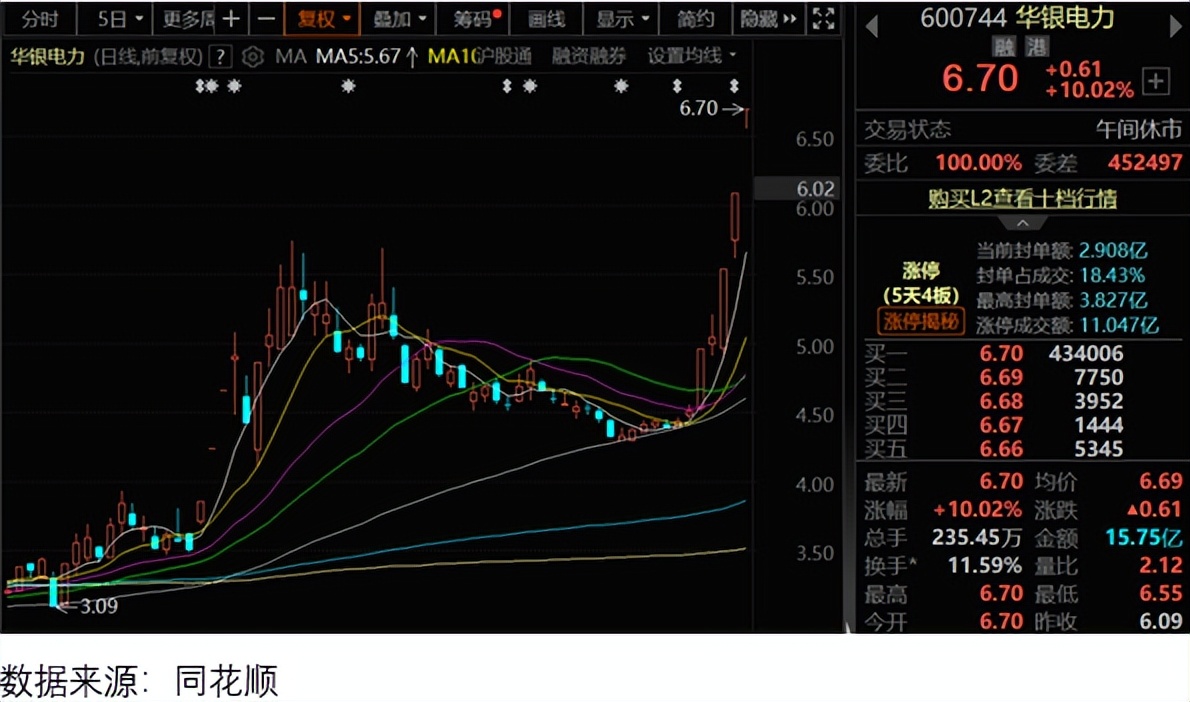Open the question mark help box
The height and width of the screenshot is (702, 1190).
(219, 56)
